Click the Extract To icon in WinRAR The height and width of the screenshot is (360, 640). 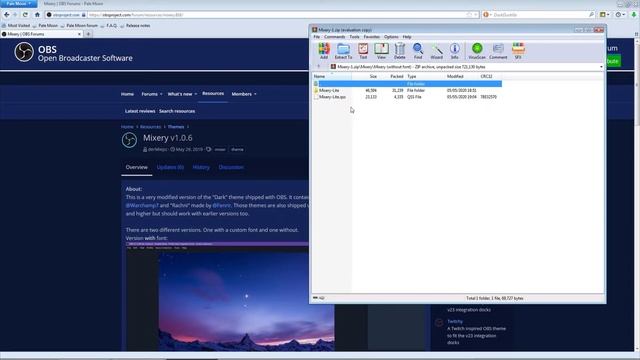[343, 51]
